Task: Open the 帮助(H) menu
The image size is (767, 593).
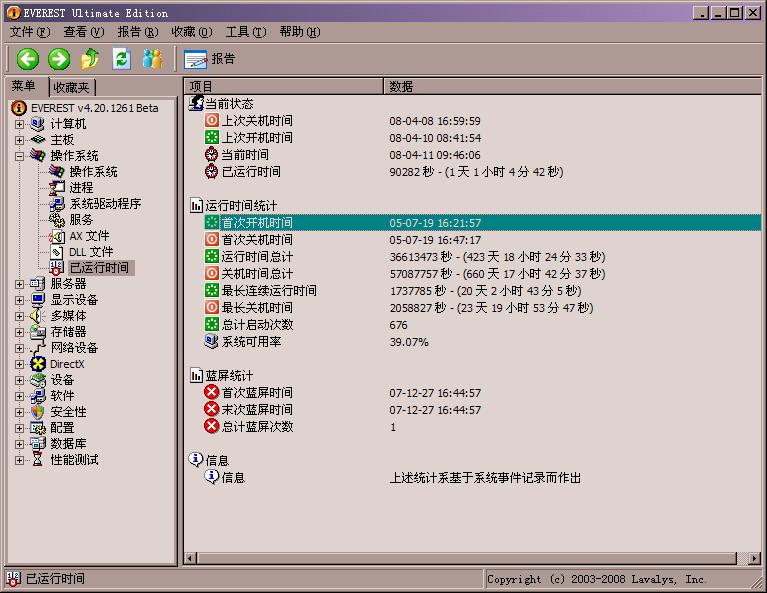Action: pos(300,32)
